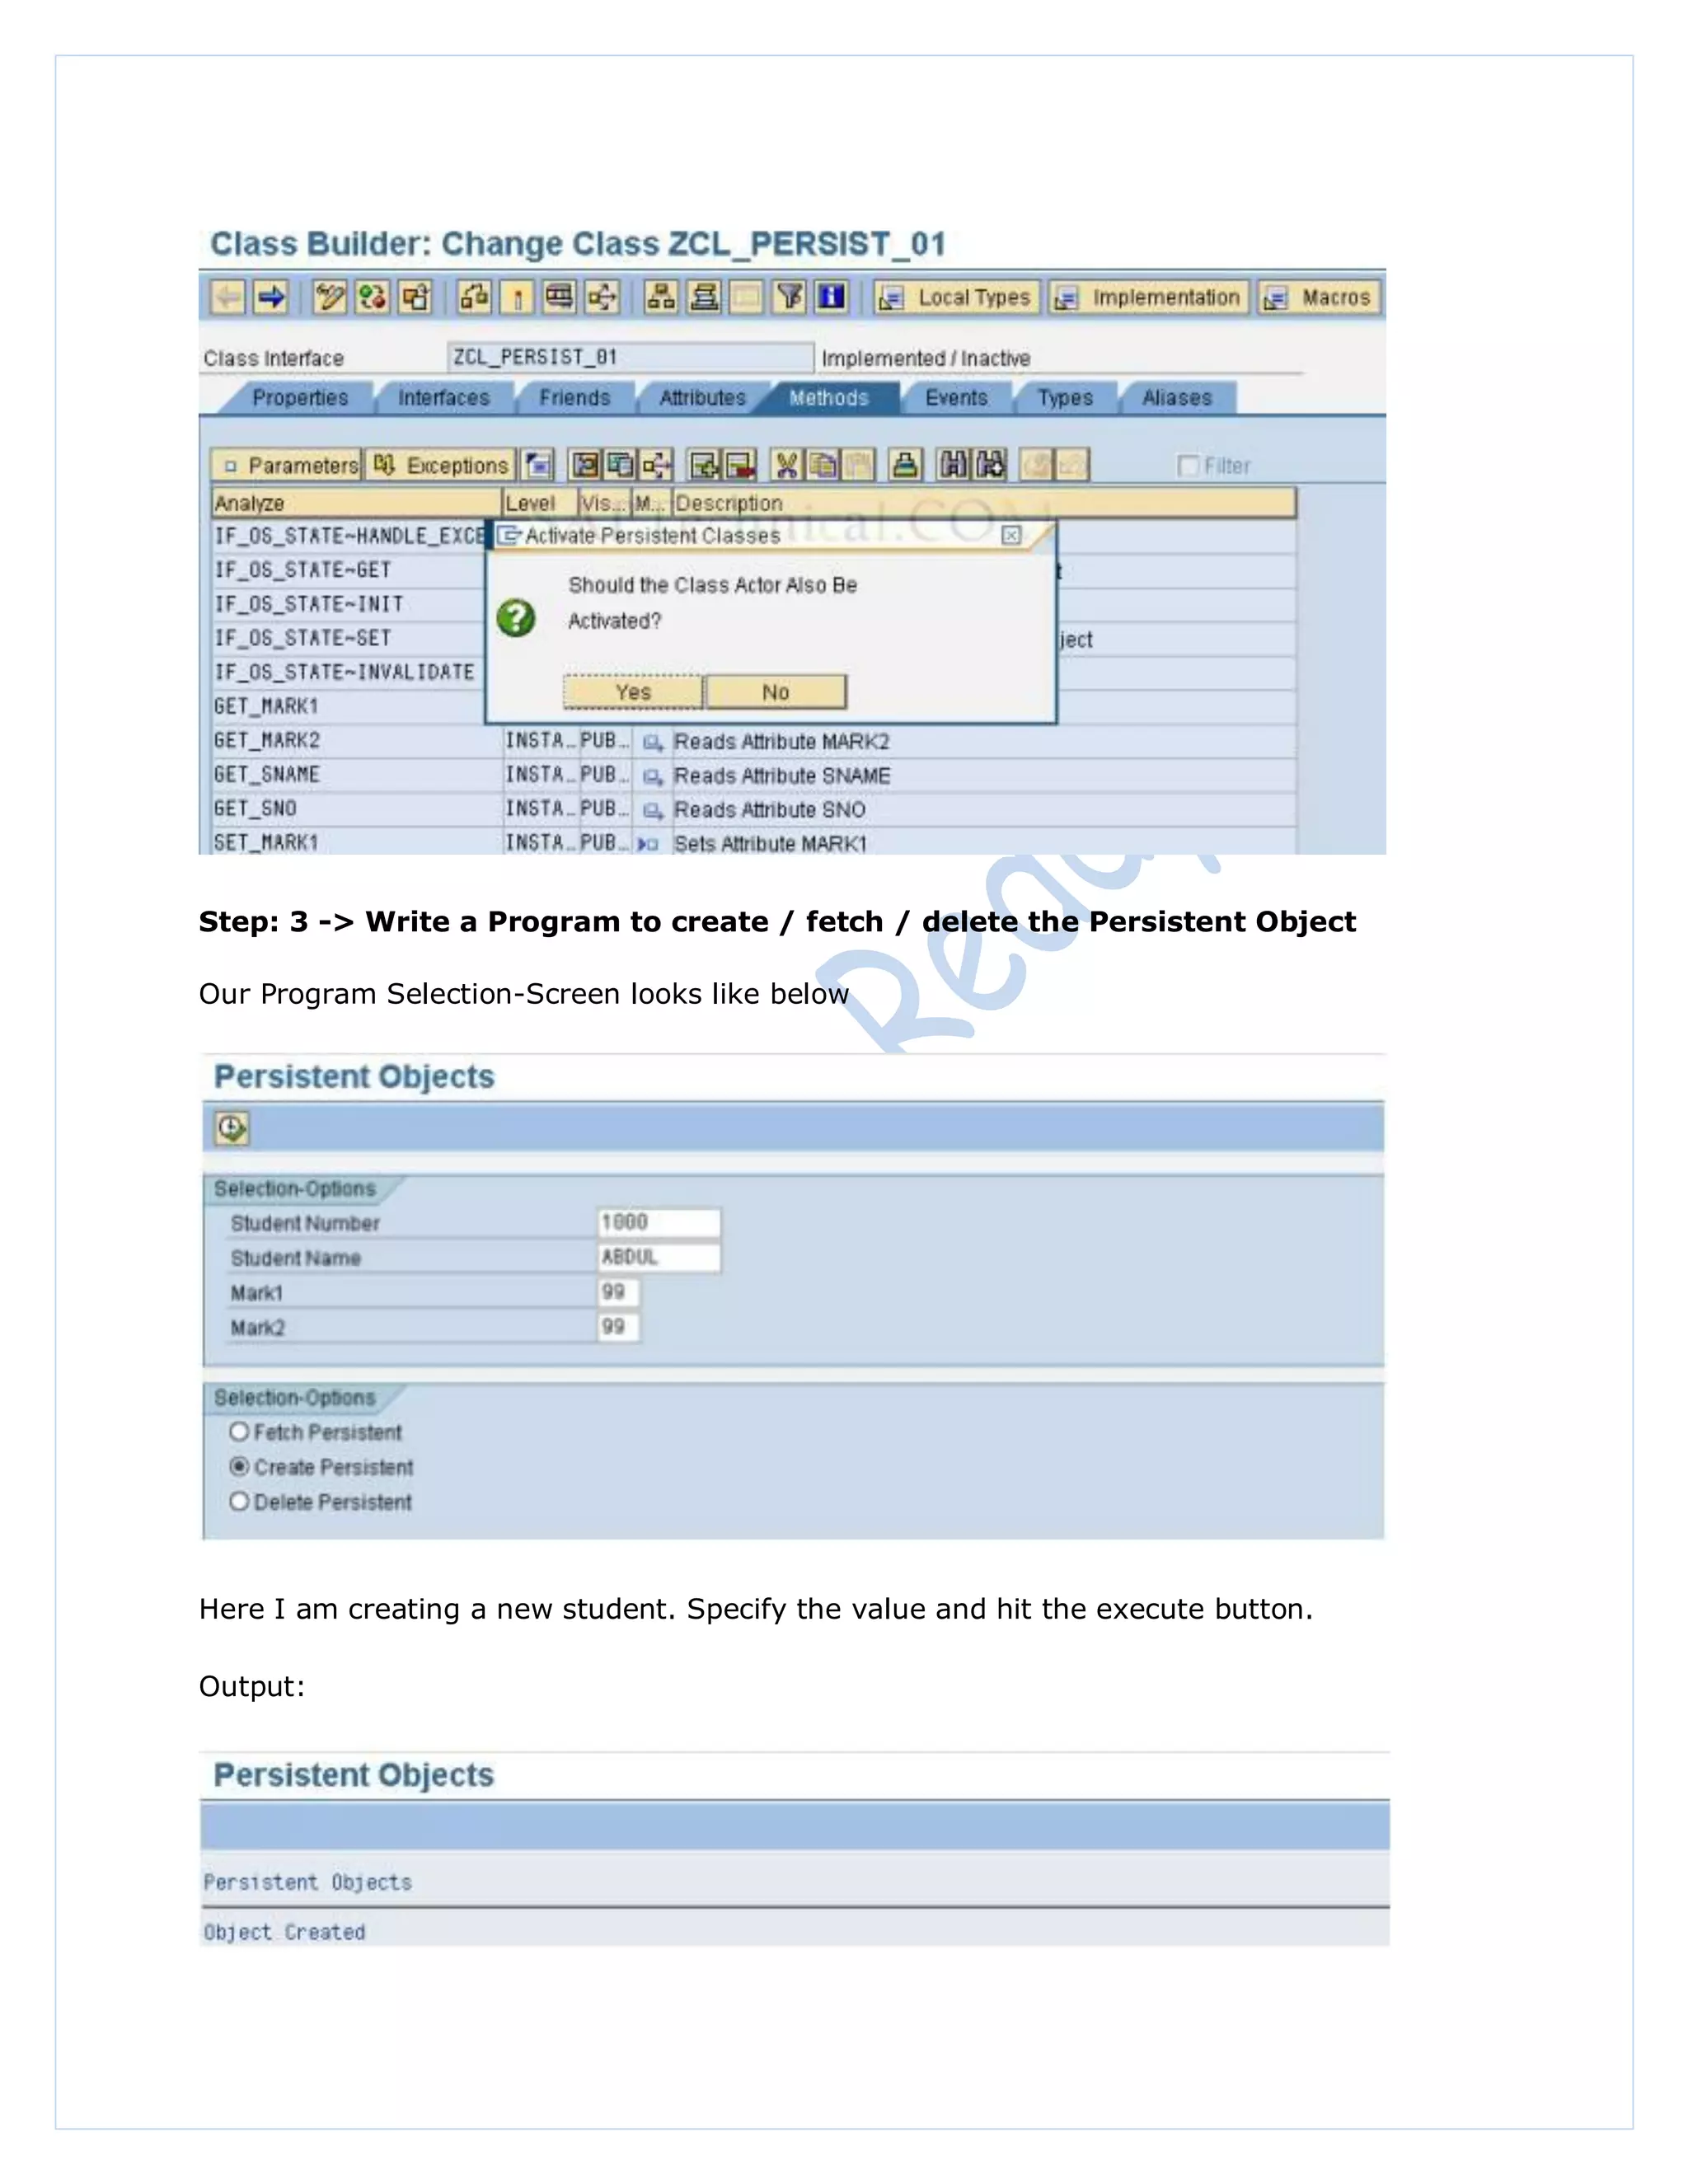Image resolution: width=1688 pixels, height=2184 pixels.
Task: Select the IF_OS_STATE~INVALIDATE method row
Action: pos(348,672)
